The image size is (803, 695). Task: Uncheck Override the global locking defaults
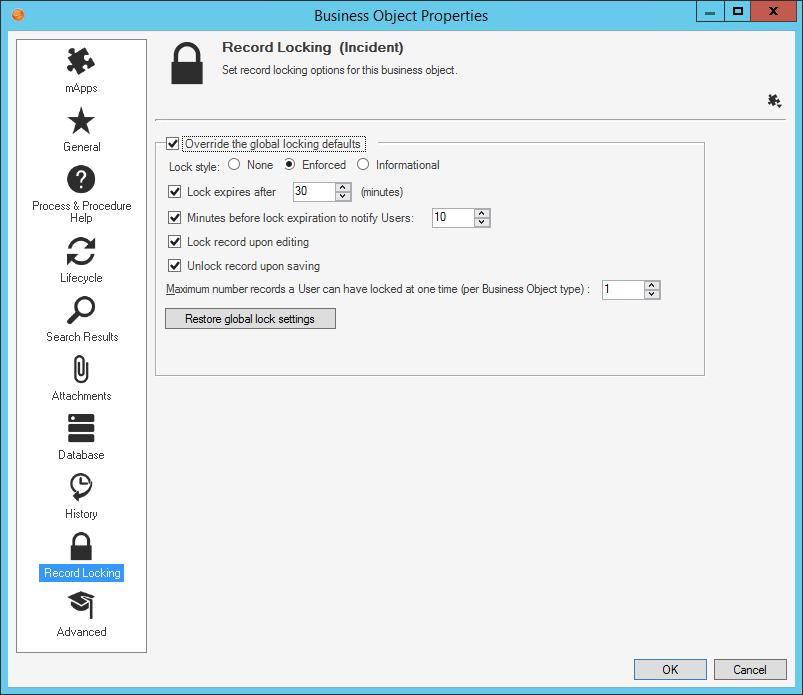click(174, 143)
